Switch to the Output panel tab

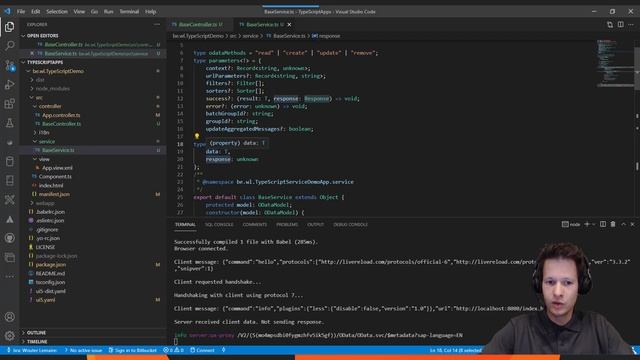point(316,224)
